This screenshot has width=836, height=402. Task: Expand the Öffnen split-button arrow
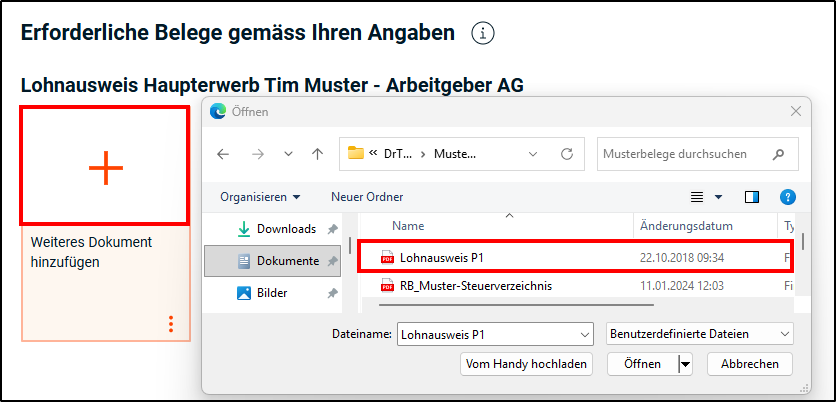685,364
